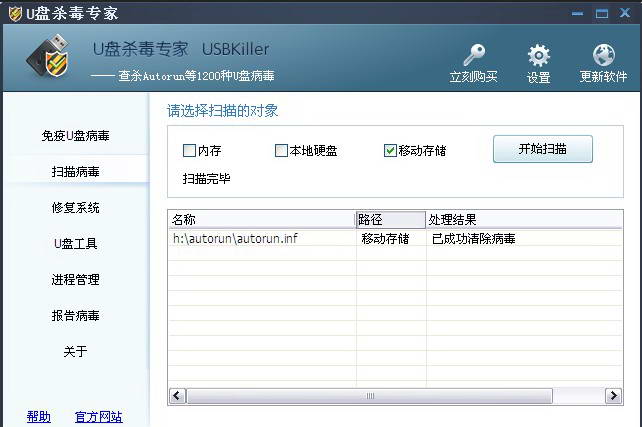Sort by the 名称 column header

pyautogui.click(x=262, y=219)
